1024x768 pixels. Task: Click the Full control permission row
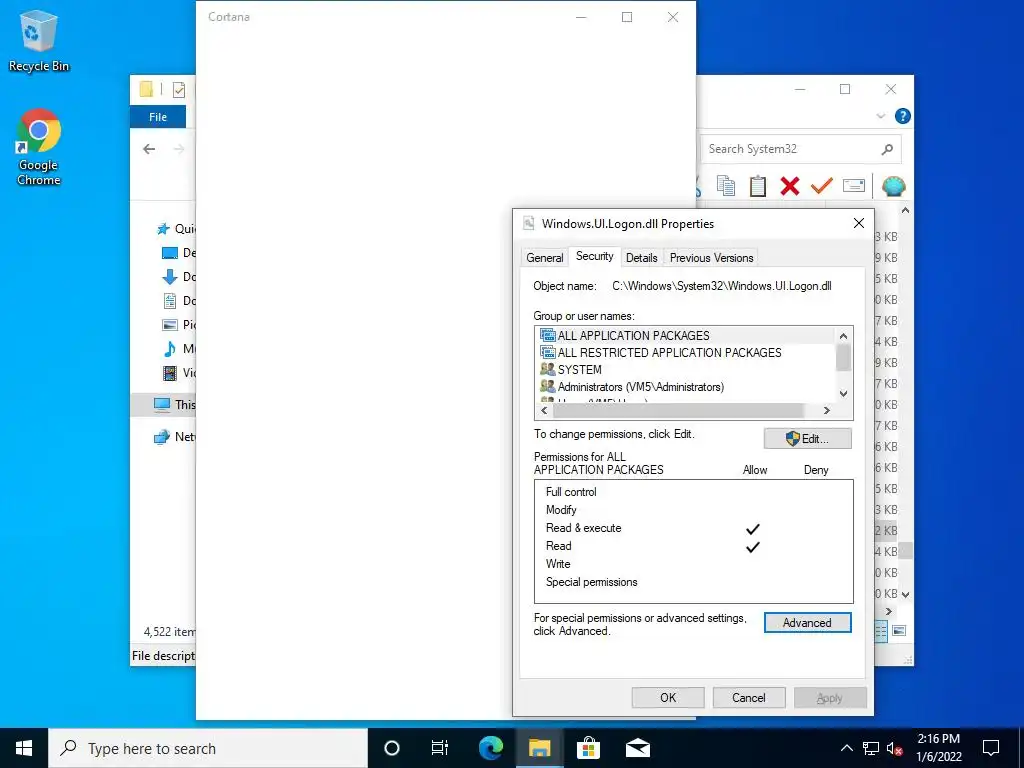point(694,492)
